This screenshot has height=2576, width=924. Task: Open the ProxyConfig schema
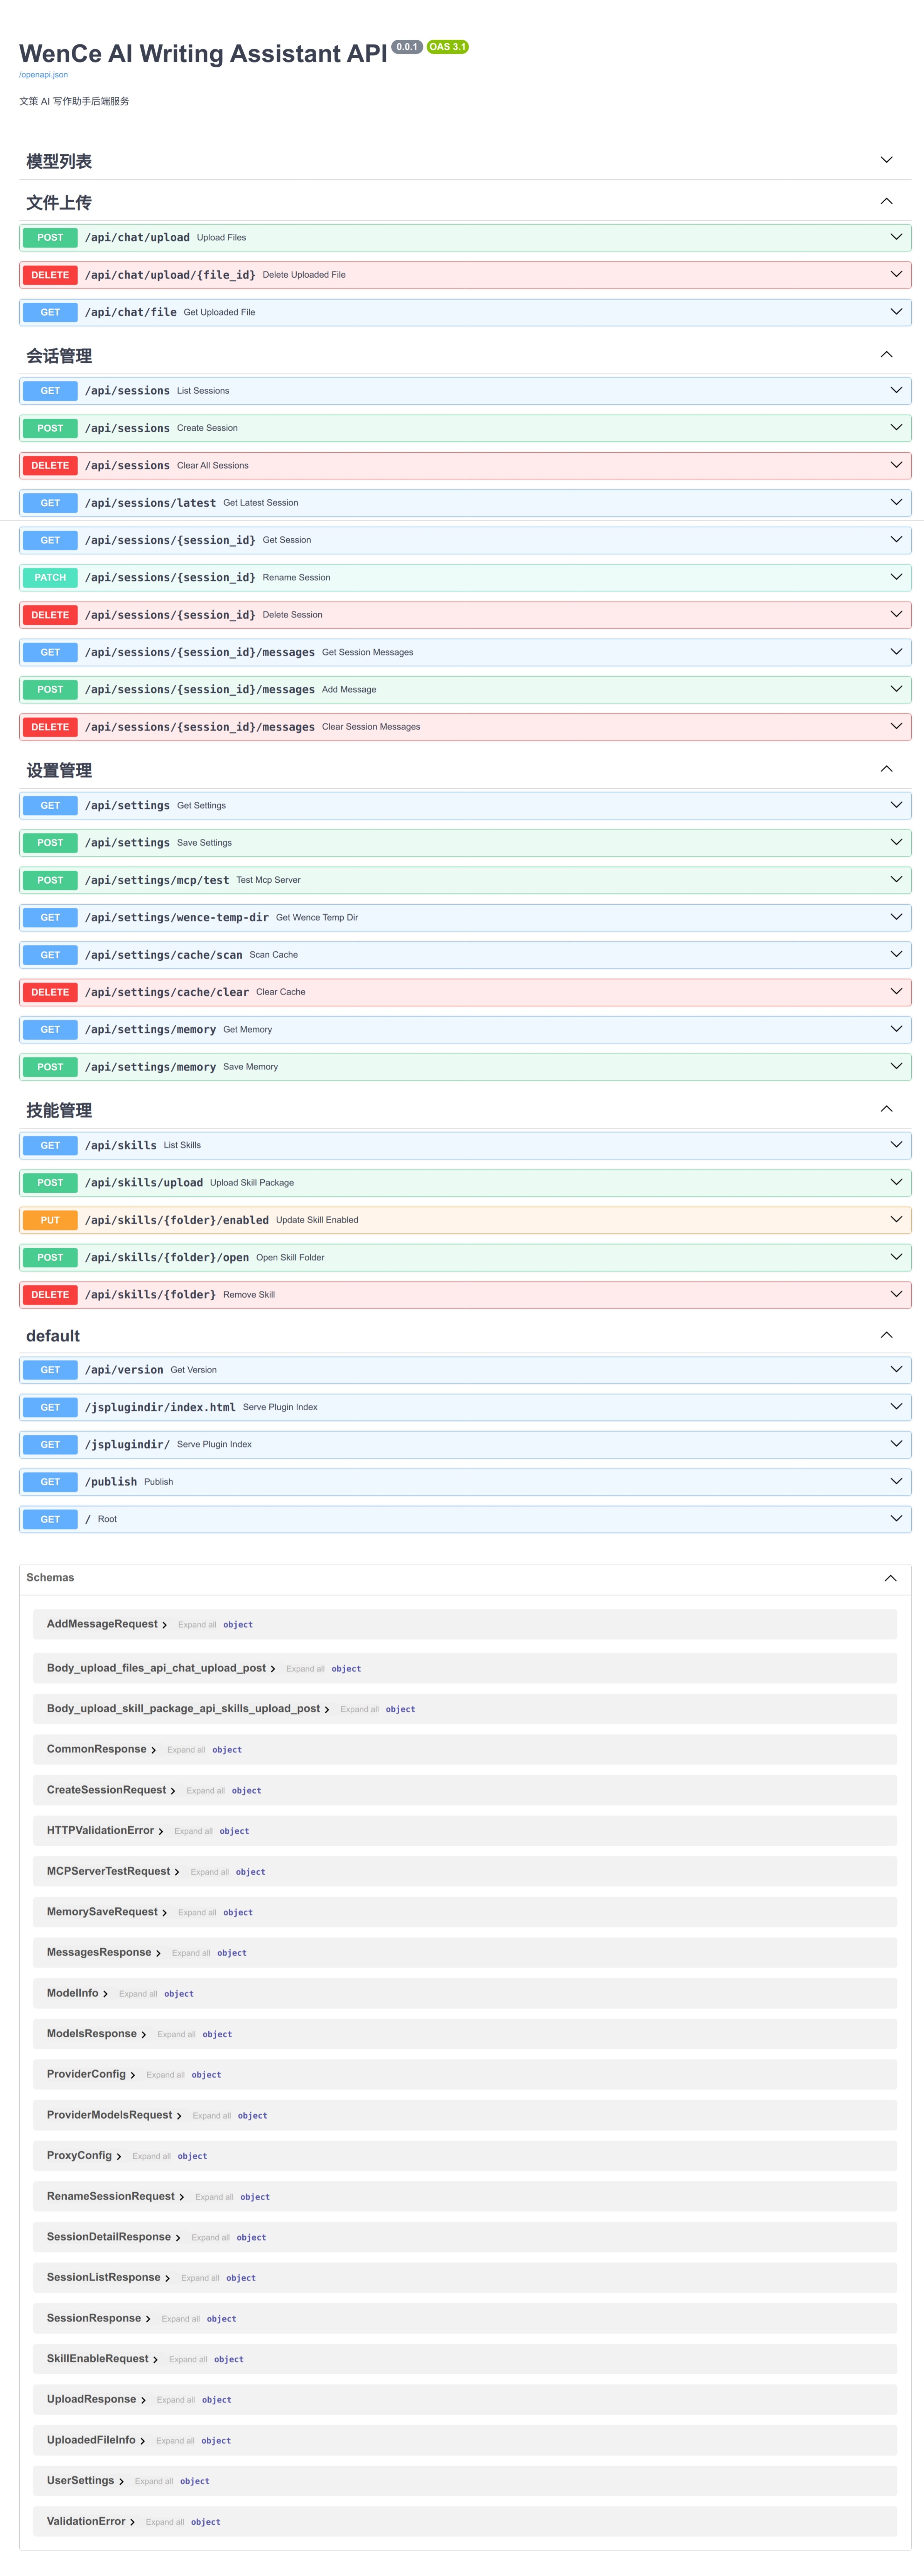[x=79, y=2156]
